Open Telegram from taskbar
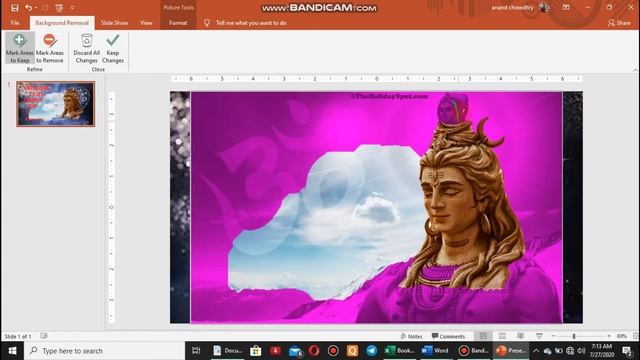Screen dimensions: 640x360 click(371, 351)
